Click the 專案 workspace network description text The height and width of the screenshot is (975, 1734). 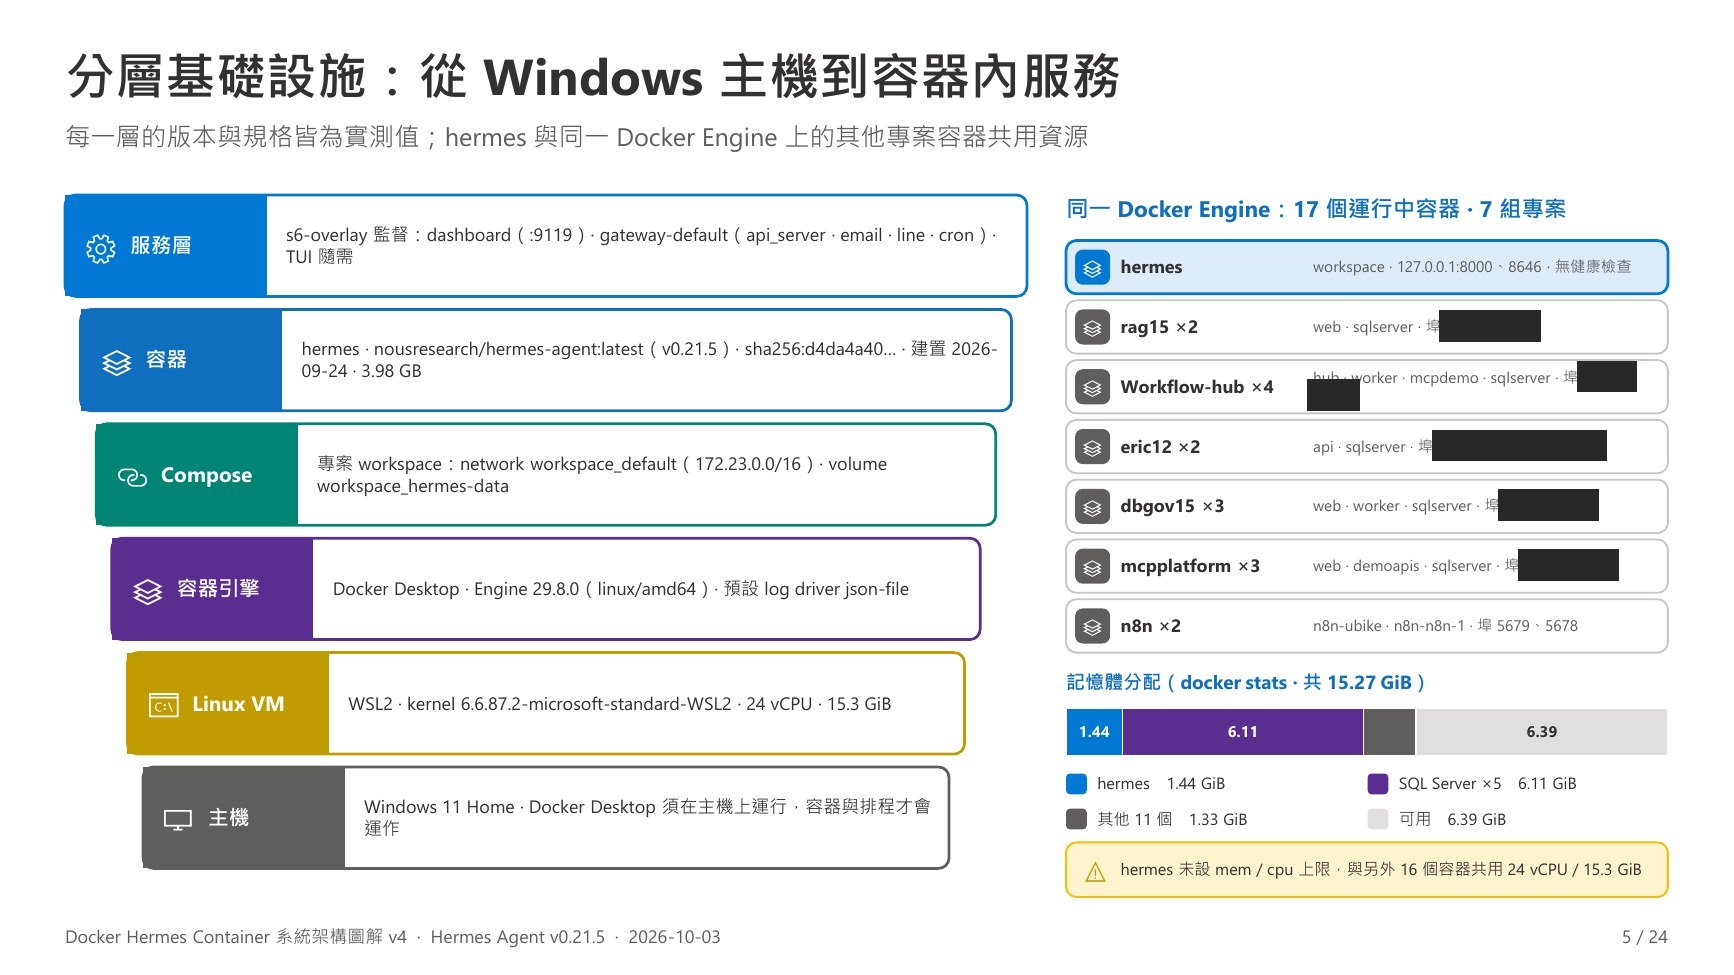602,475
